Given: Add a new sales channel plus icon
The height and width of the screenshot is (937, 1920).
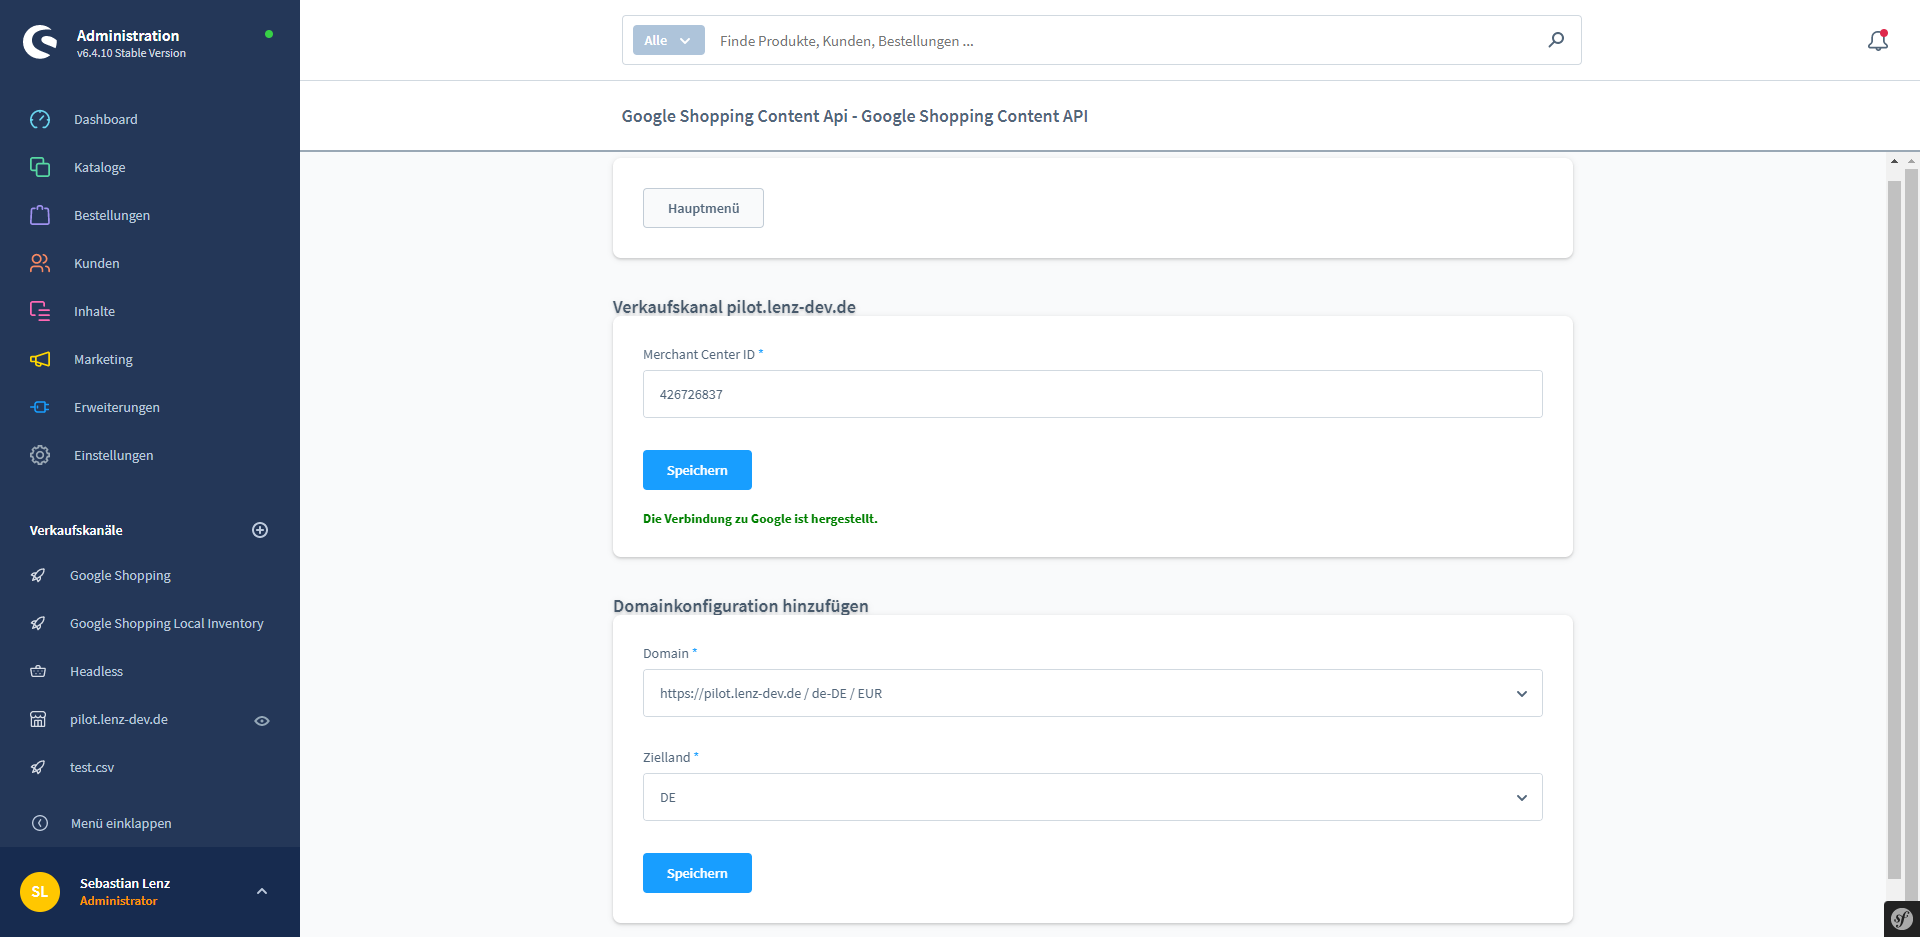Looking at the screenshot, I should click(260, 530).
